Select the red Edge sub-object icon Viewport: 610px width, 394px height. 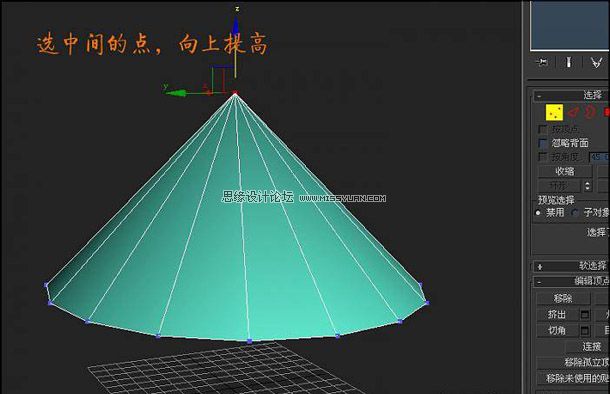pyautogui.click(x=573, y=112)
